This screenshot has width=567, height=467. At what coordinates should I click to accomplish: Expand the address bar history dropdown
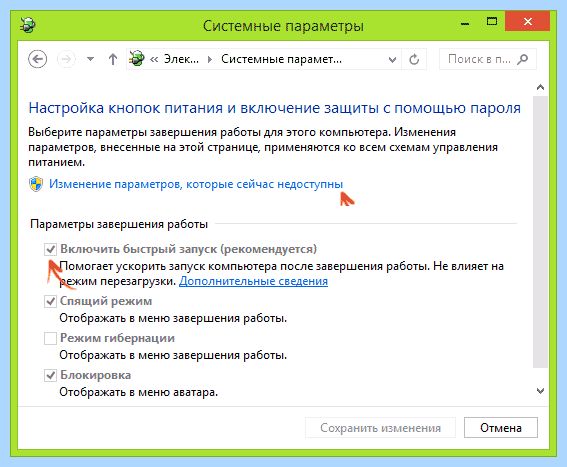tap(392, 59)
